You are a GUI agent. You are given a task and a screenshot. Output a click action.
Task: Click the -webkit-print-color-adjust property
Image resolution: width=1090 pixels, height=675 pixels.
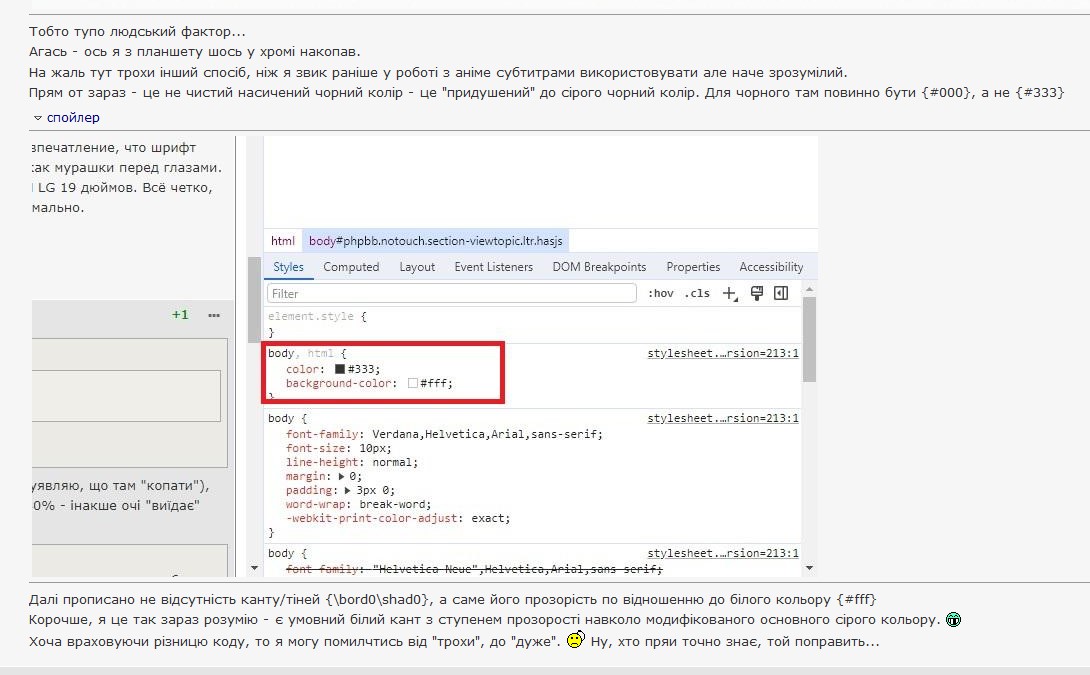[x=372, y=519]
